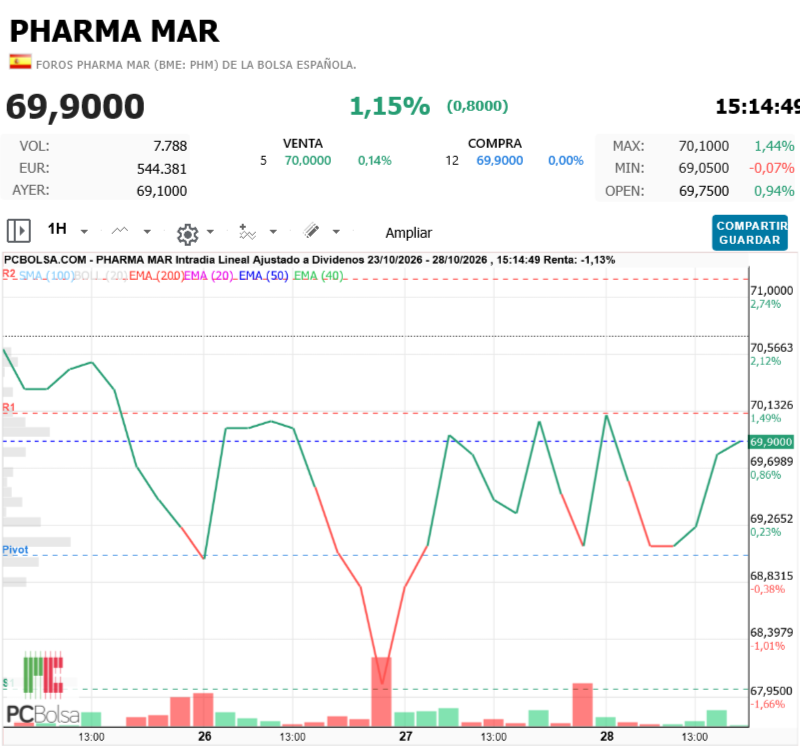This screenshot has height=746, width=800.
Task: Click the 71,0000 price axis label
Action: point(771,291)
